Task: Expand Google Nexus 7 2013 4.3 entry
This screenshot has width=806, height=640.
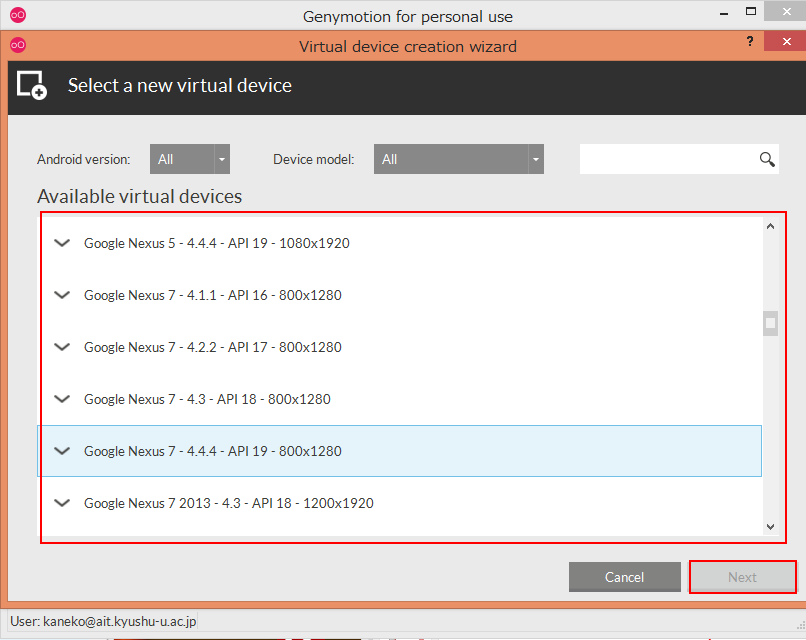Action: [62, 503]
